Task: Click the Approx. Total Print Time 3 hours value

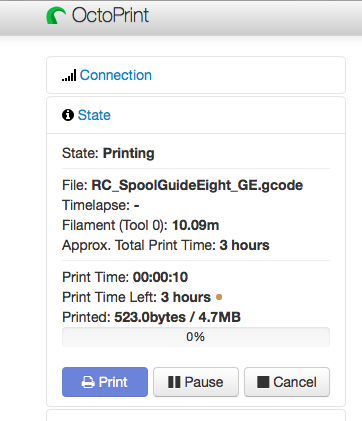Action: (x=244, y=245)
